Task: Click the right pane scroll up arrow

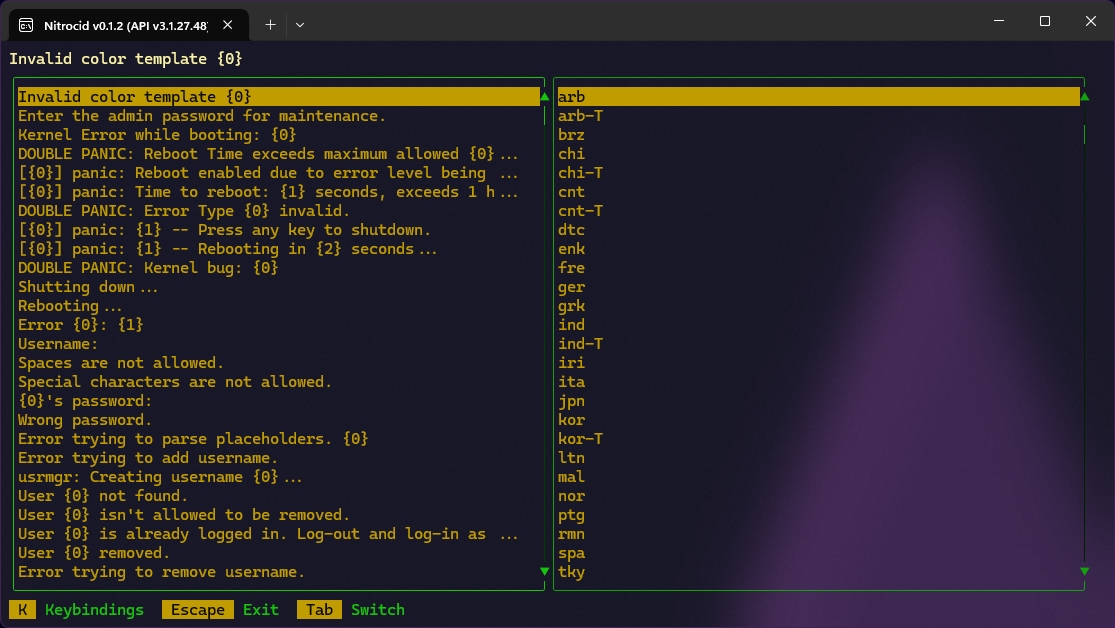Action: tap(1084, 97)
